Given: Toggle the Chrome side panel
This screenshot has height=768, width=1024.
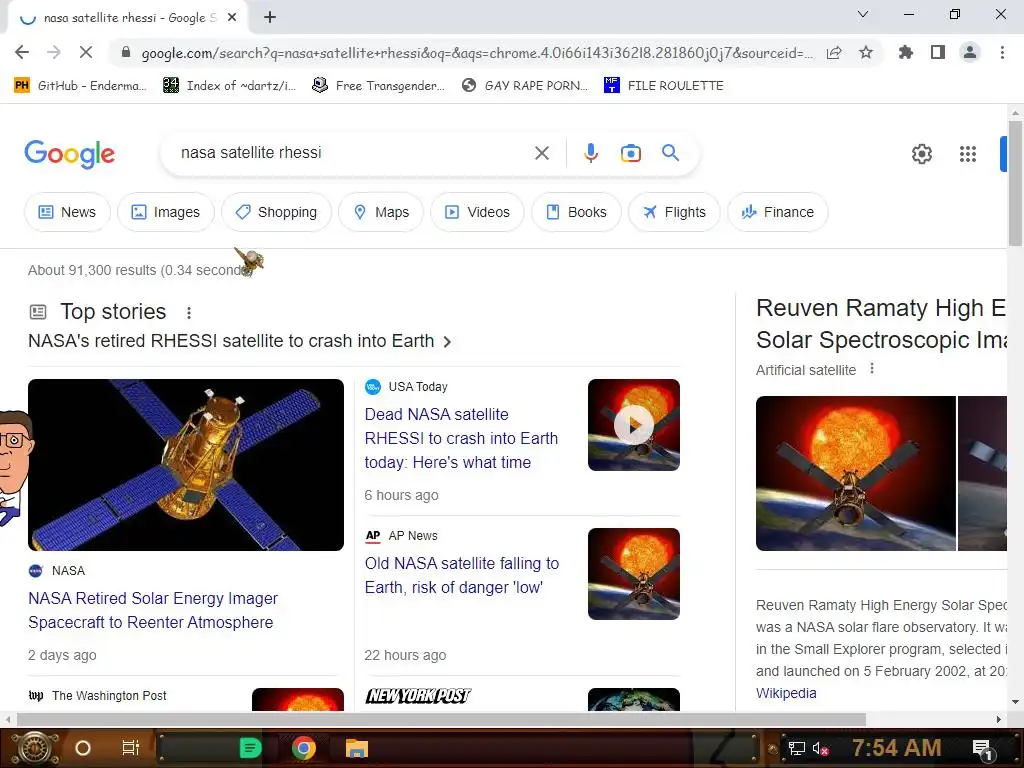Looking at the screenshot, I should [938, 52].
